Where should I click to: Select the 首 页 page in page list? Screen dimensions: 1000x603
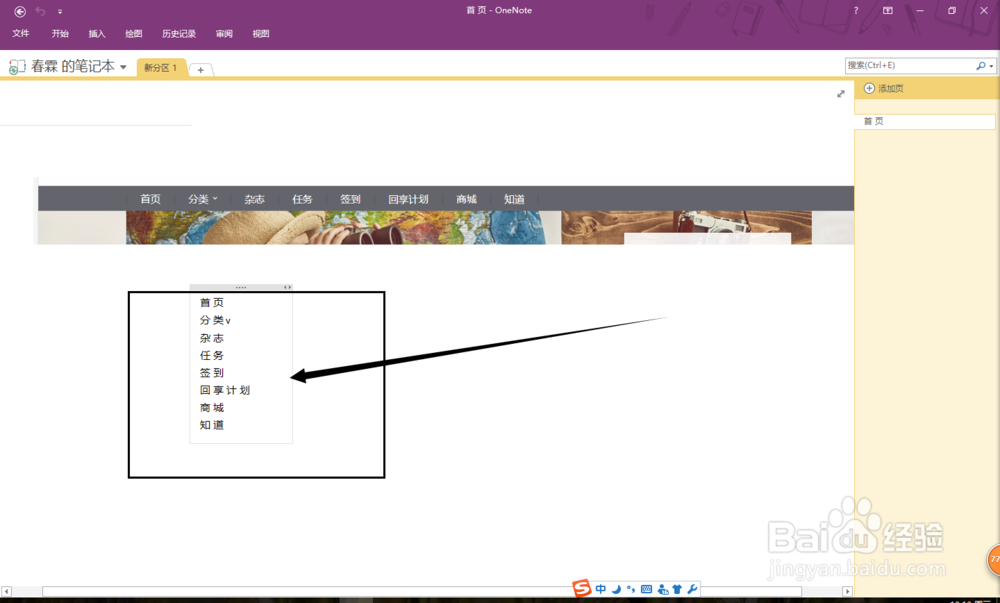pyautogui.click(x=925, y=121)
